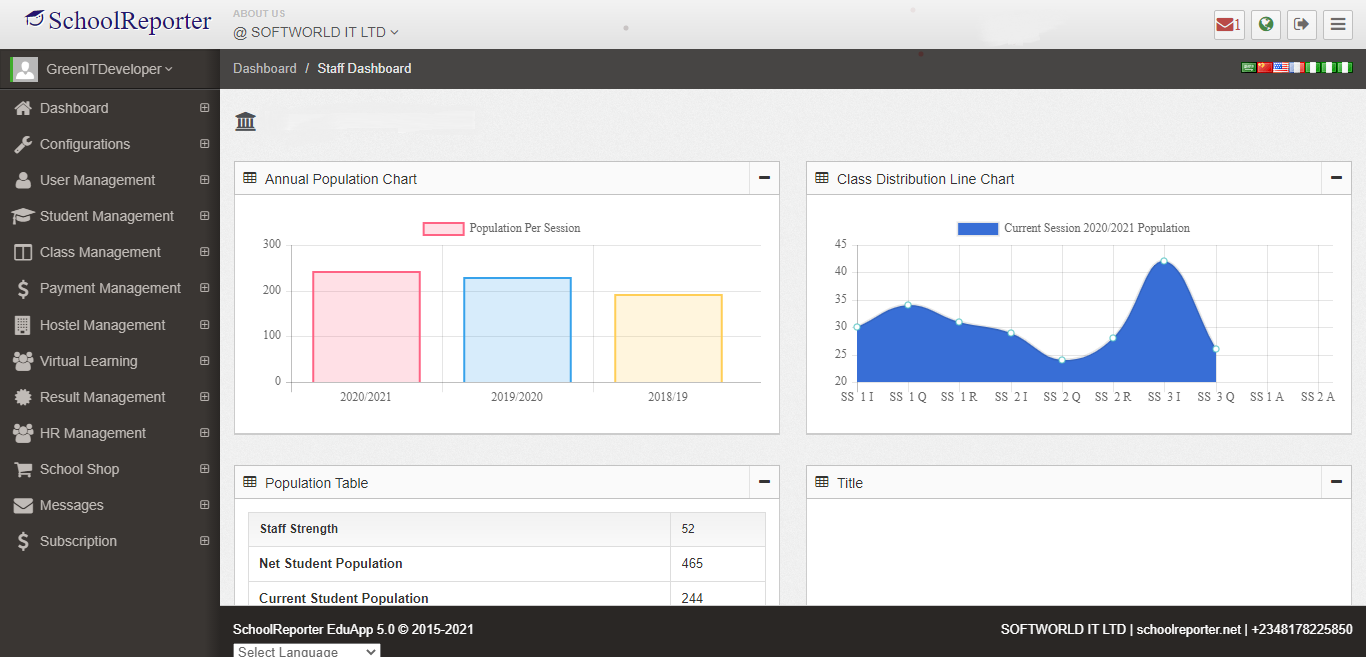
Task: Select the United States flag icon
Action: (1281, 68)
